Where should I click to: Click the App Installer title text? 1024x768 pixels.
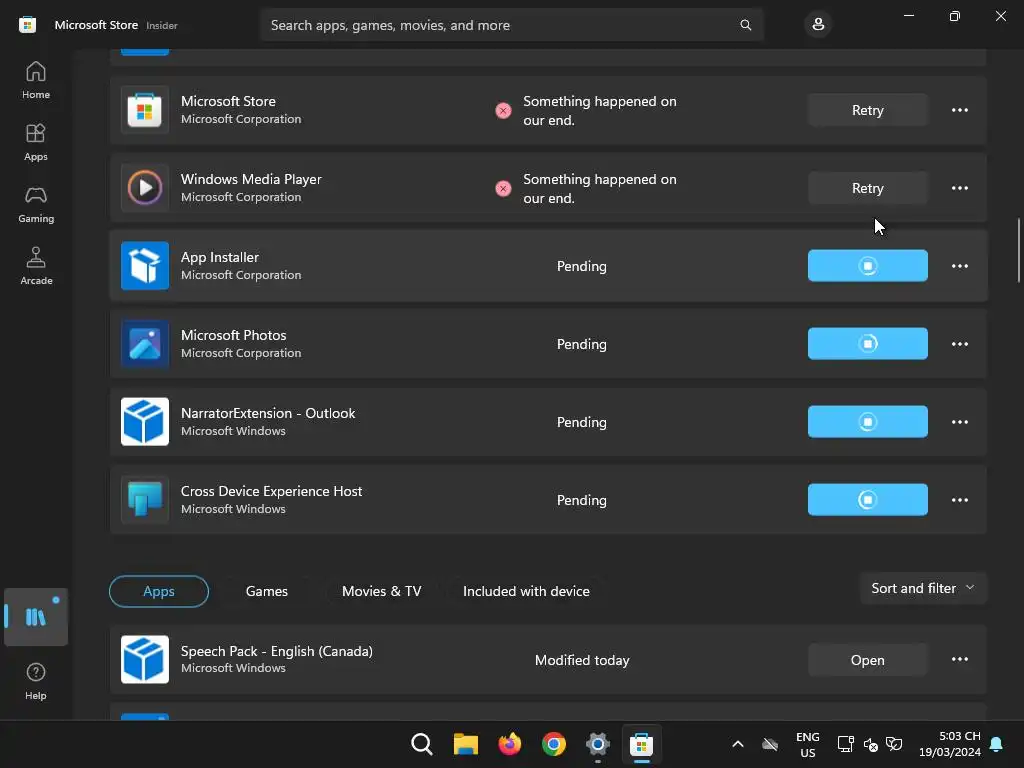[x=219, y=257]
